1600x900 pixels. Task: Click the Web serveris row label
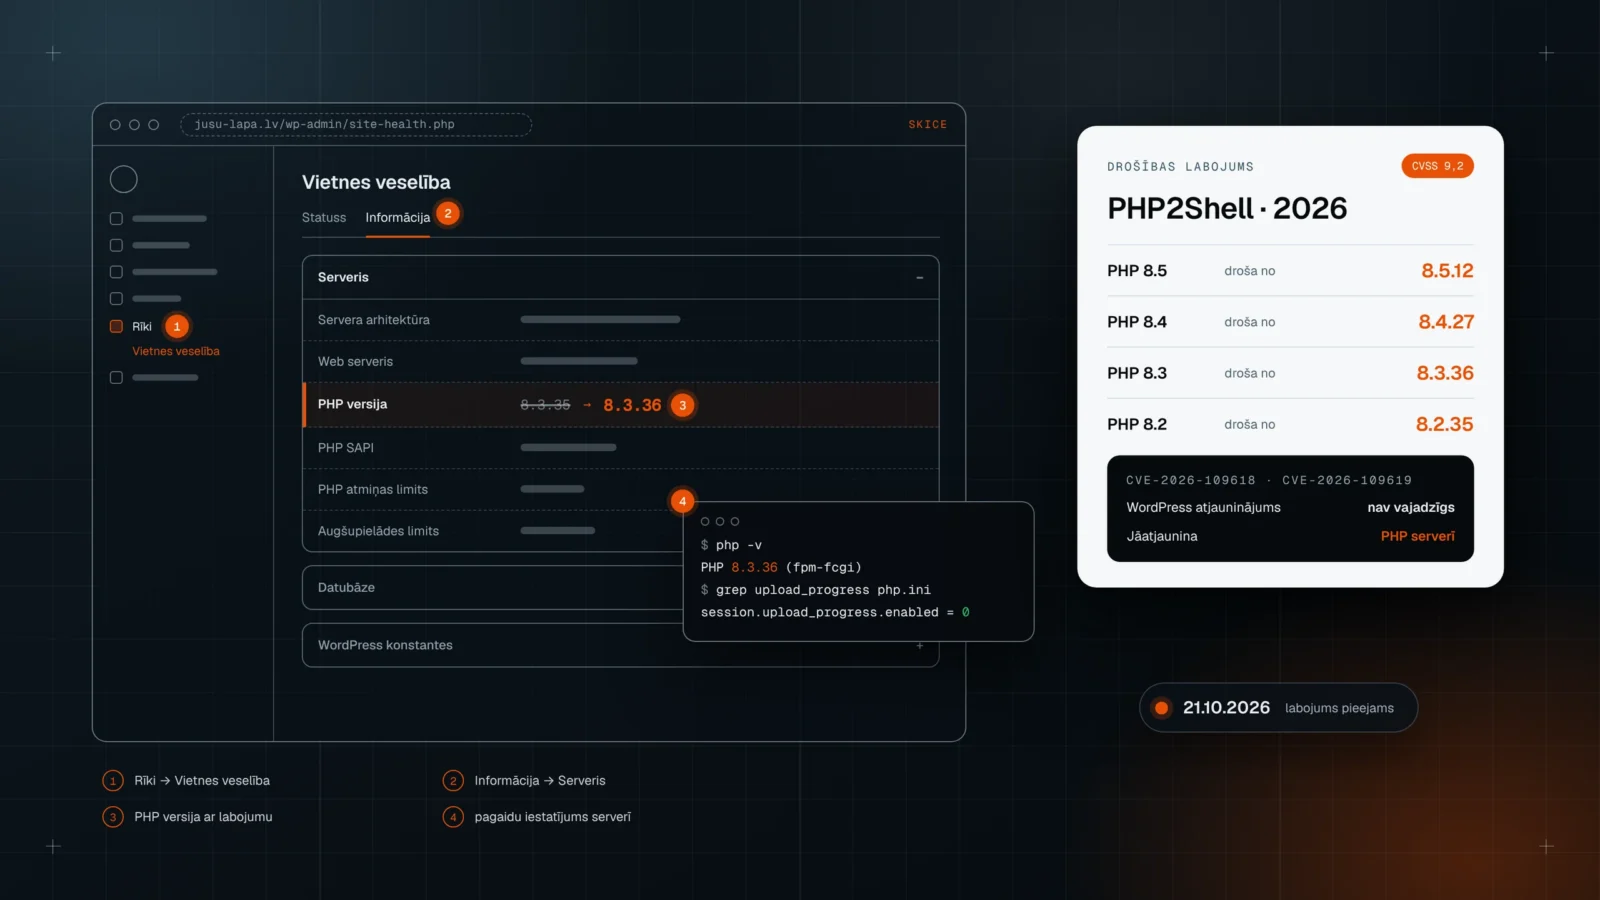click(x=355, y=362)
